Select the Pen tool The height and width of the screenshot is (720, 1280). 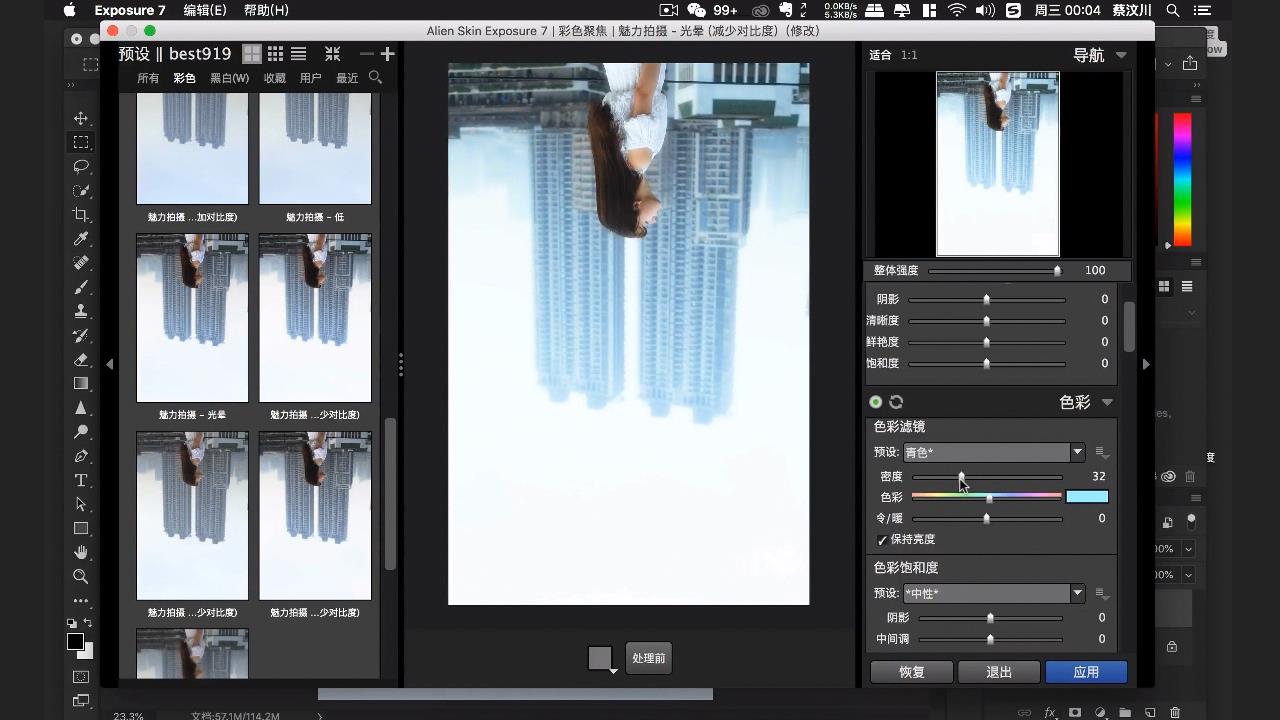[x=81, y=456]
